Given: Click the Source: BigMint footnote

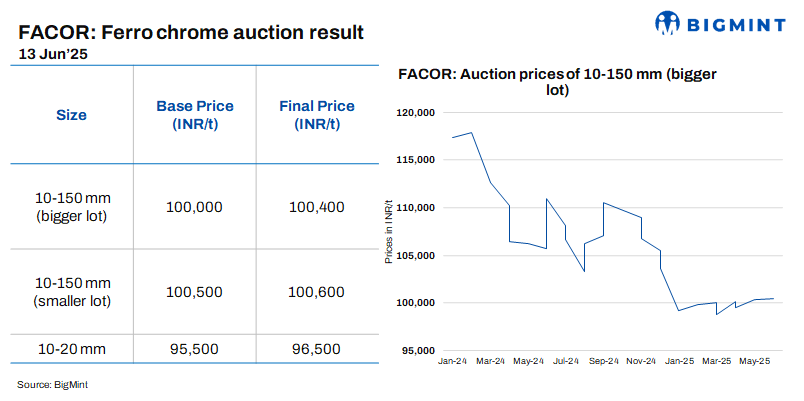Looking at the screenshot, I should coord(52,384).
